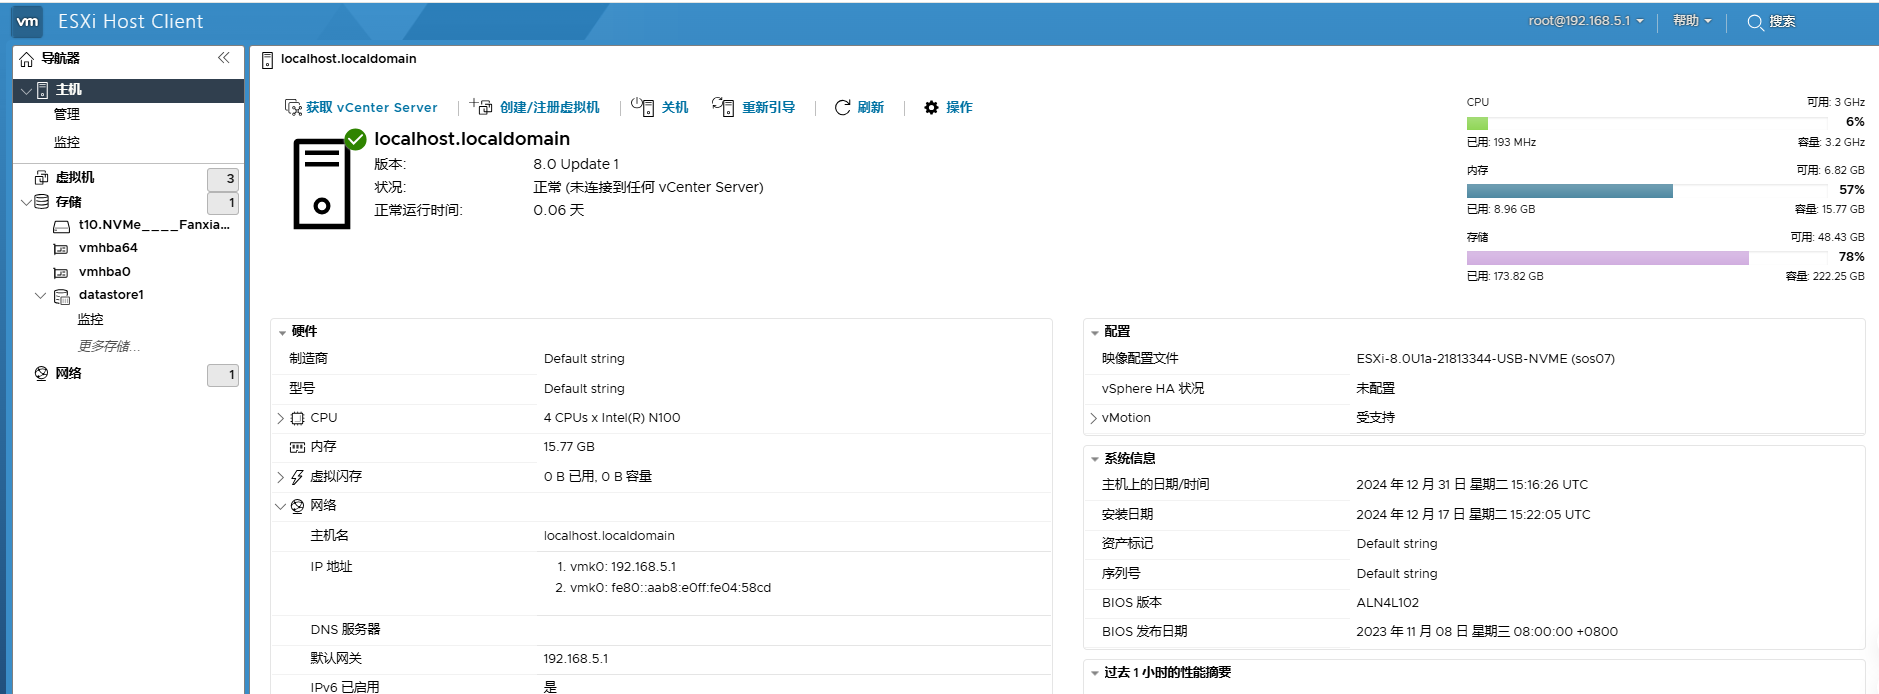Select Host in the navigator
The image size is (1879, 694).
(x=128, y=90)
